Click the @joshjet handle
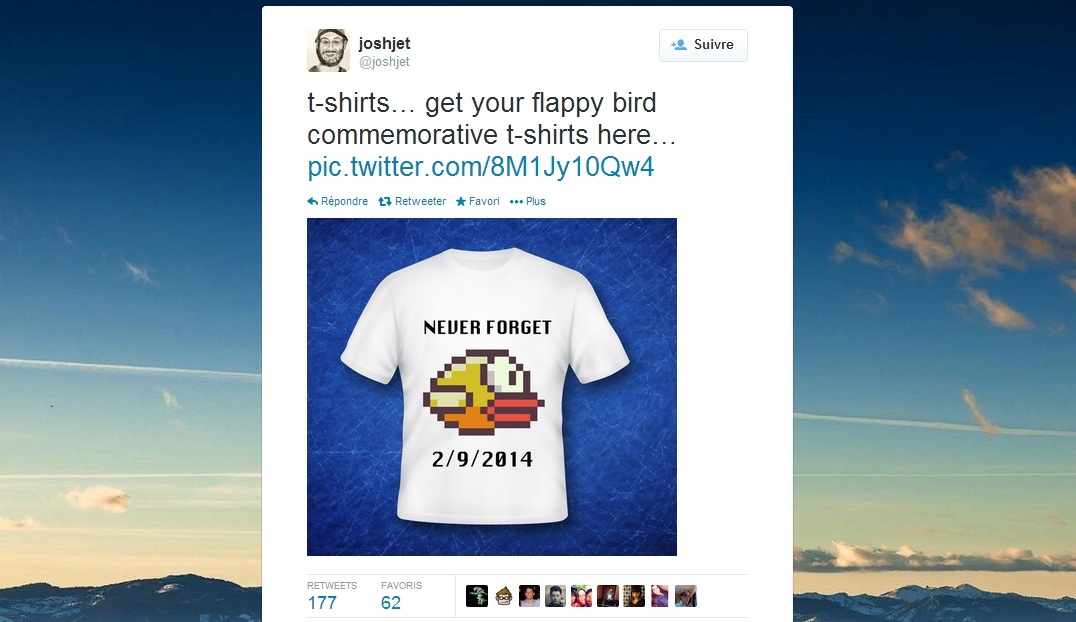 point(384,62)
